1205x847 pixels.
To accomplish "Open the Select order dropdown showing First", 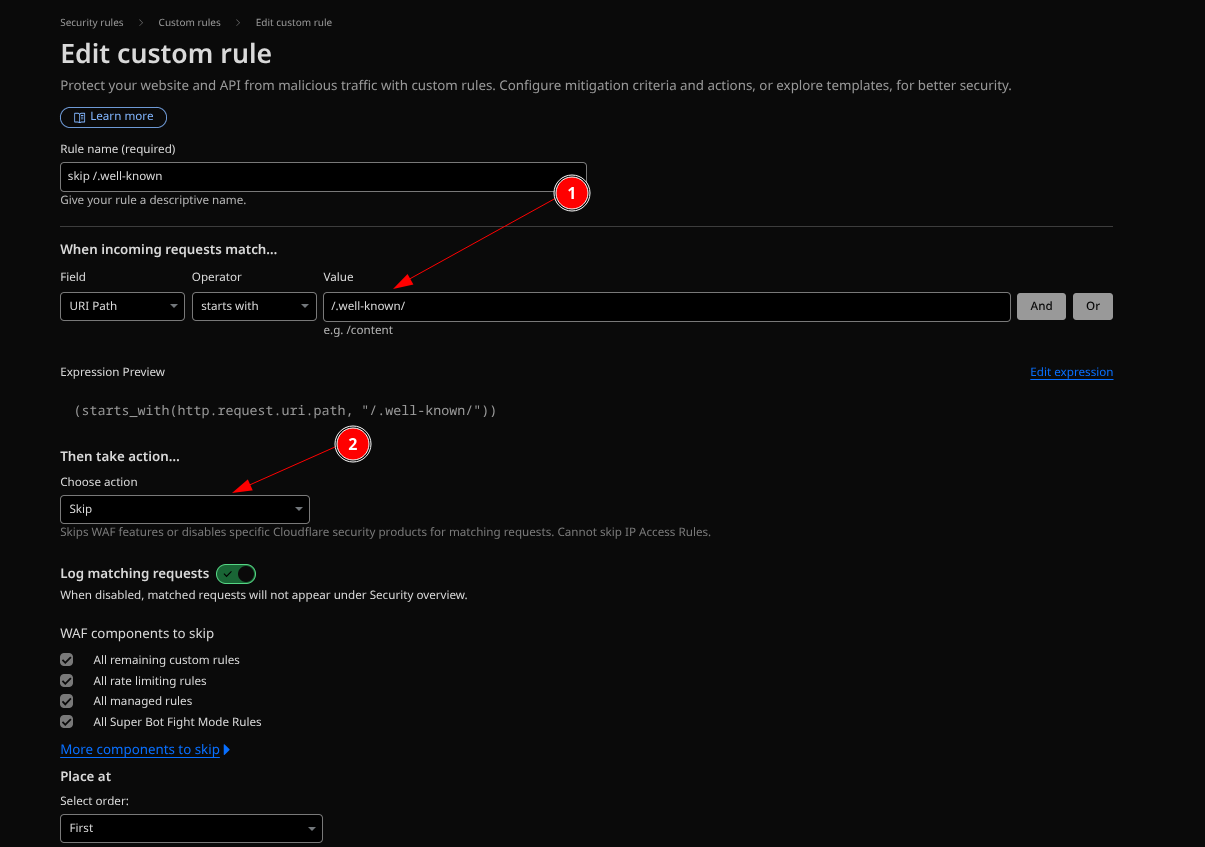I will [191, 828].
